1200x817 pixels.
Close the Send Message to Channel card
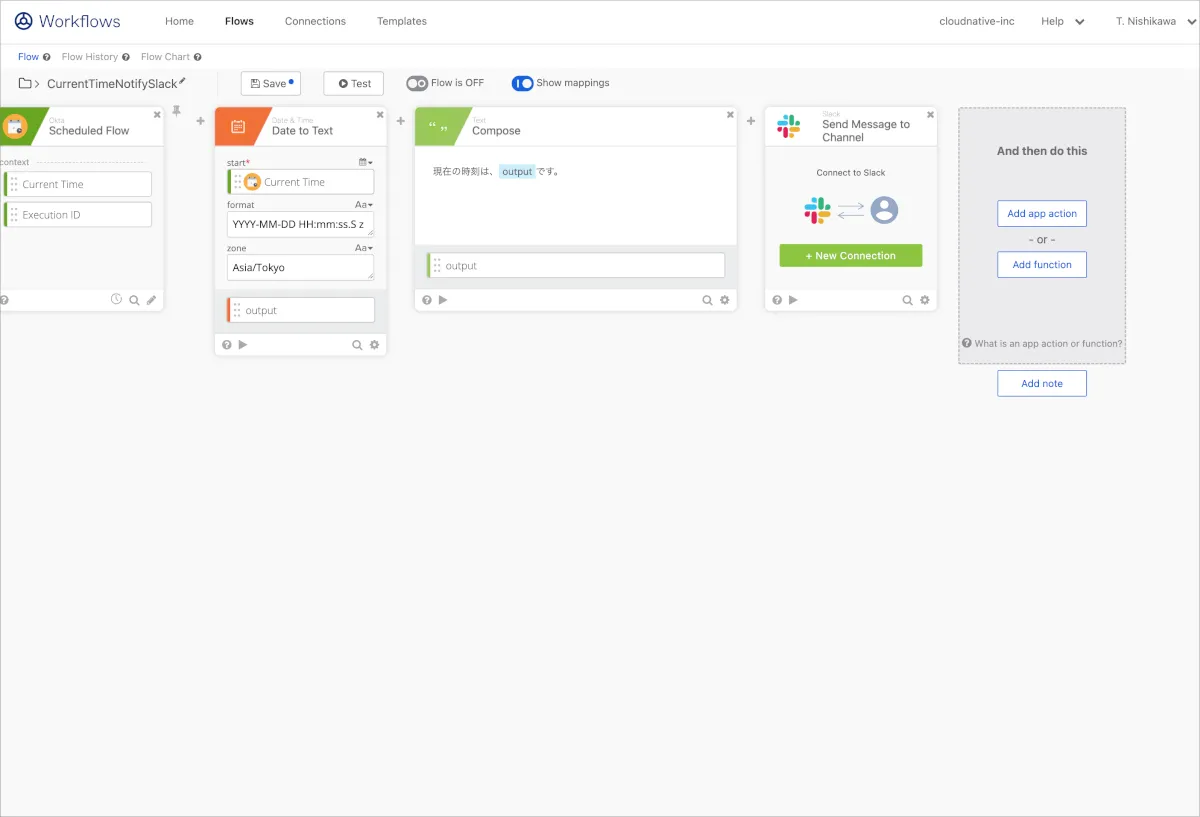coord(931,115)
